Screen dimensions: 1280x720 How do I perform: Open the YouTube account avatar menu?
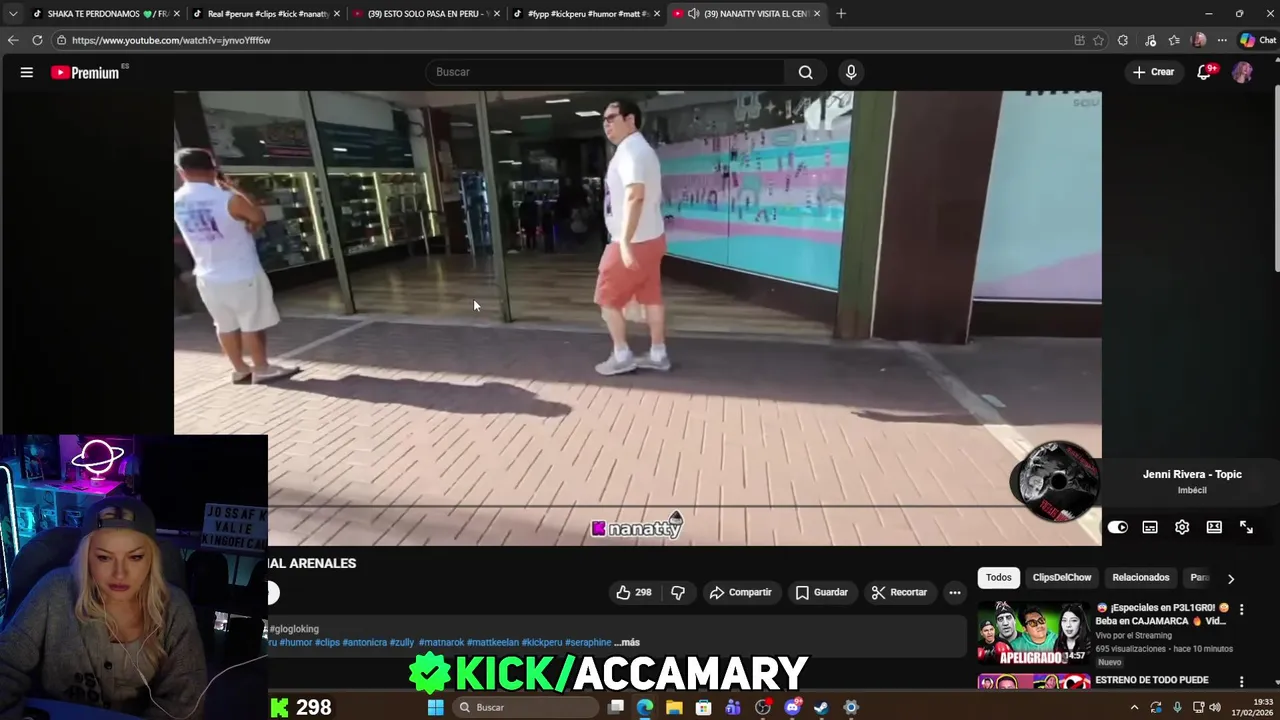coord(1242,72)
